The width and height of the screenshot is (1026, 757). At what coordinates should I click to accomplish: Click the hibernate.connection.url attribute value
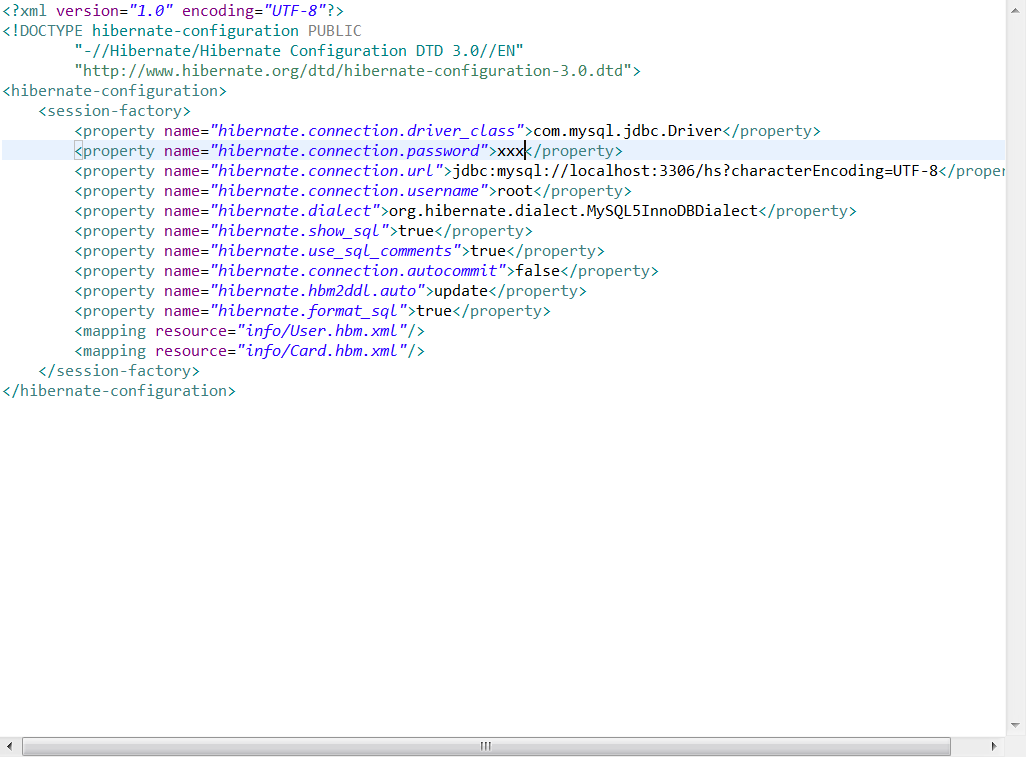click(327, 171)
